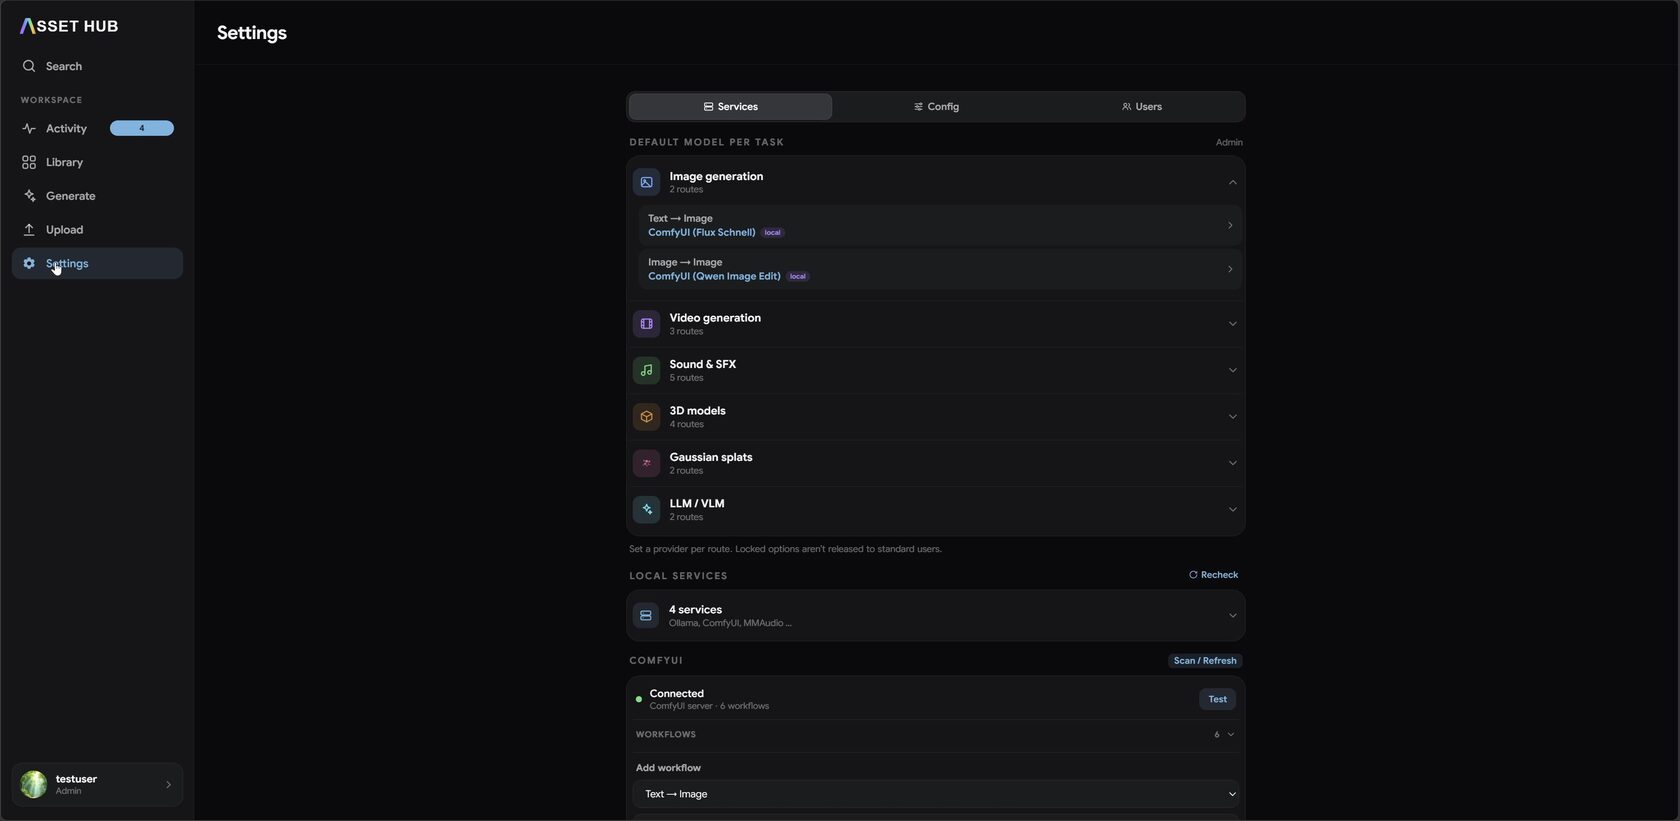The width and height of the screenshot is (1680, 821).
Task: Click the Library grid icon
Action: click(x=29, y=162)
